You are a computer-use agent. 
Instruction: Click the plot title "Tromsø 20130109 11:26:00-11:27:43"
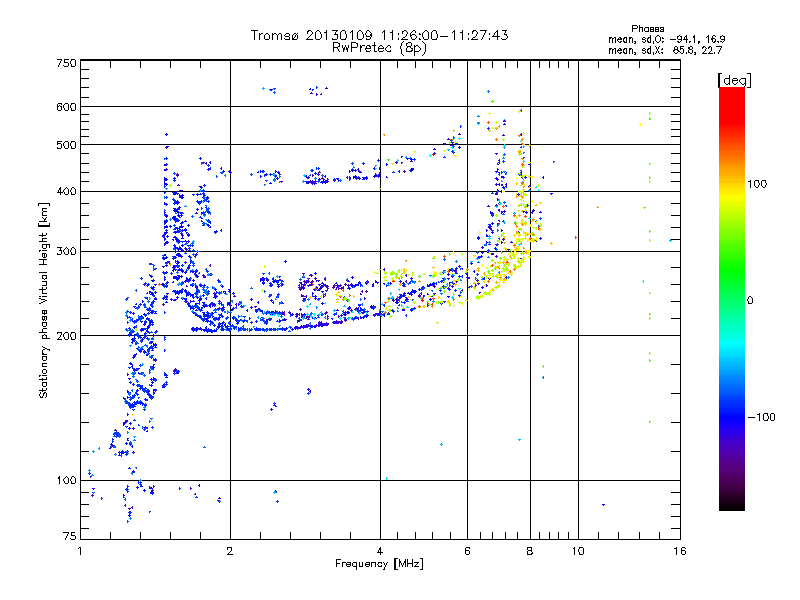pos(379,35)
